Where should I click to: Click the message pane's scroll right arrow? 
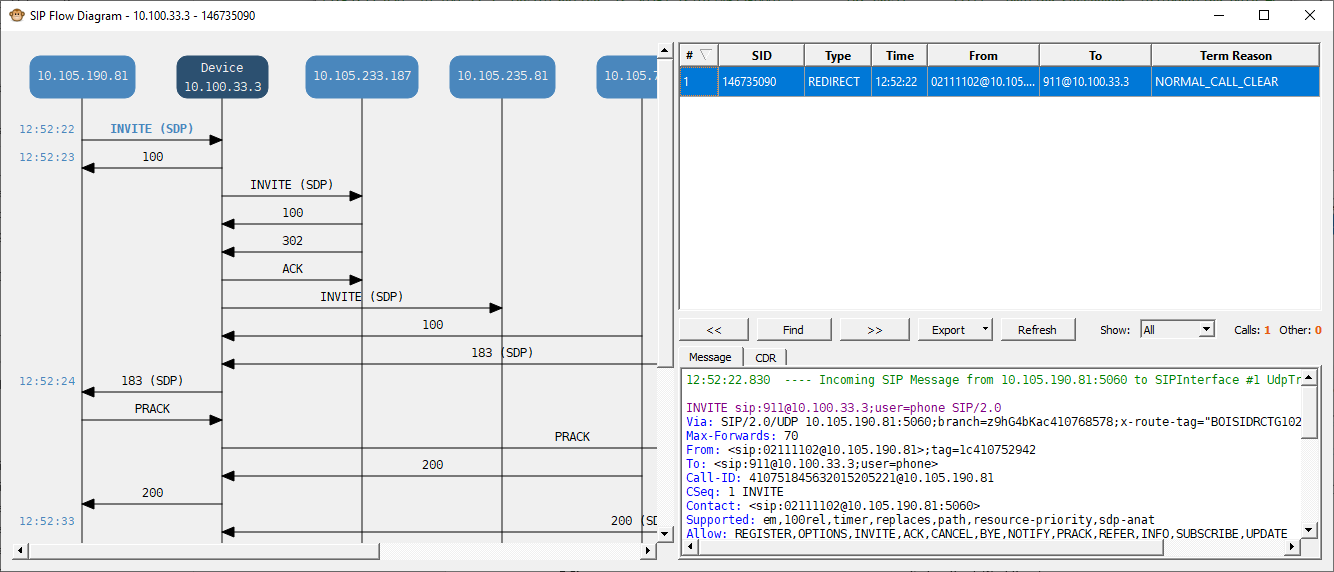click(1291, 546)
